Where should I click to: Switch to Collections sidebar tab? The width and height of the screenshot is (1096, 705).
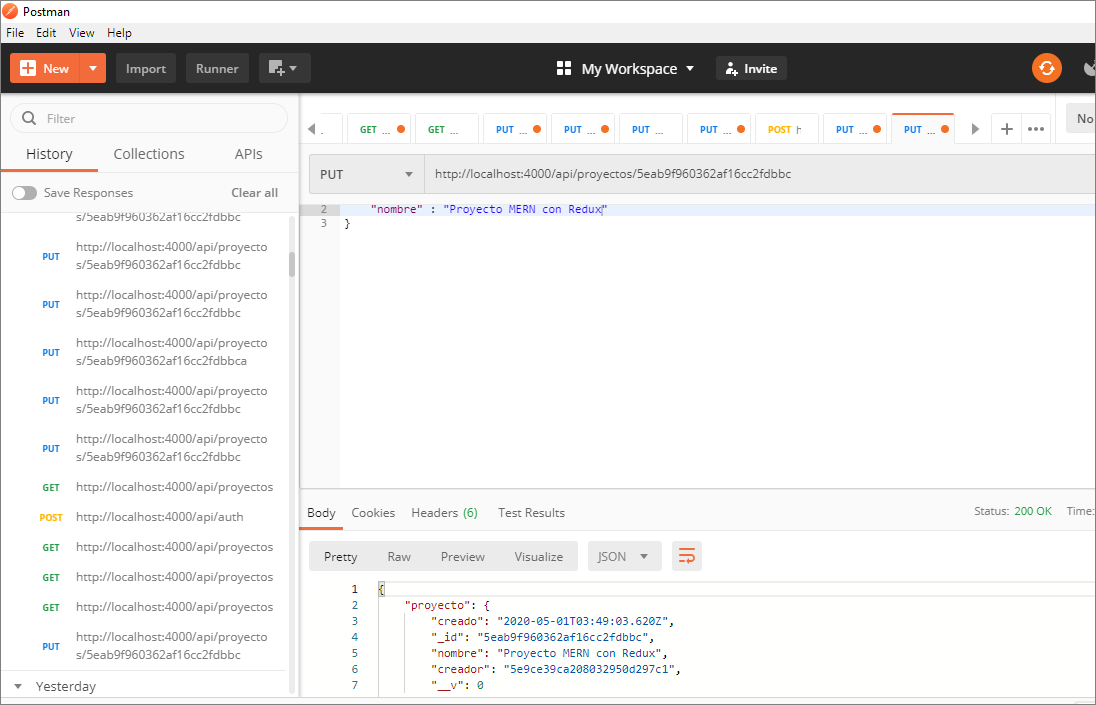(x=149, y=154)
